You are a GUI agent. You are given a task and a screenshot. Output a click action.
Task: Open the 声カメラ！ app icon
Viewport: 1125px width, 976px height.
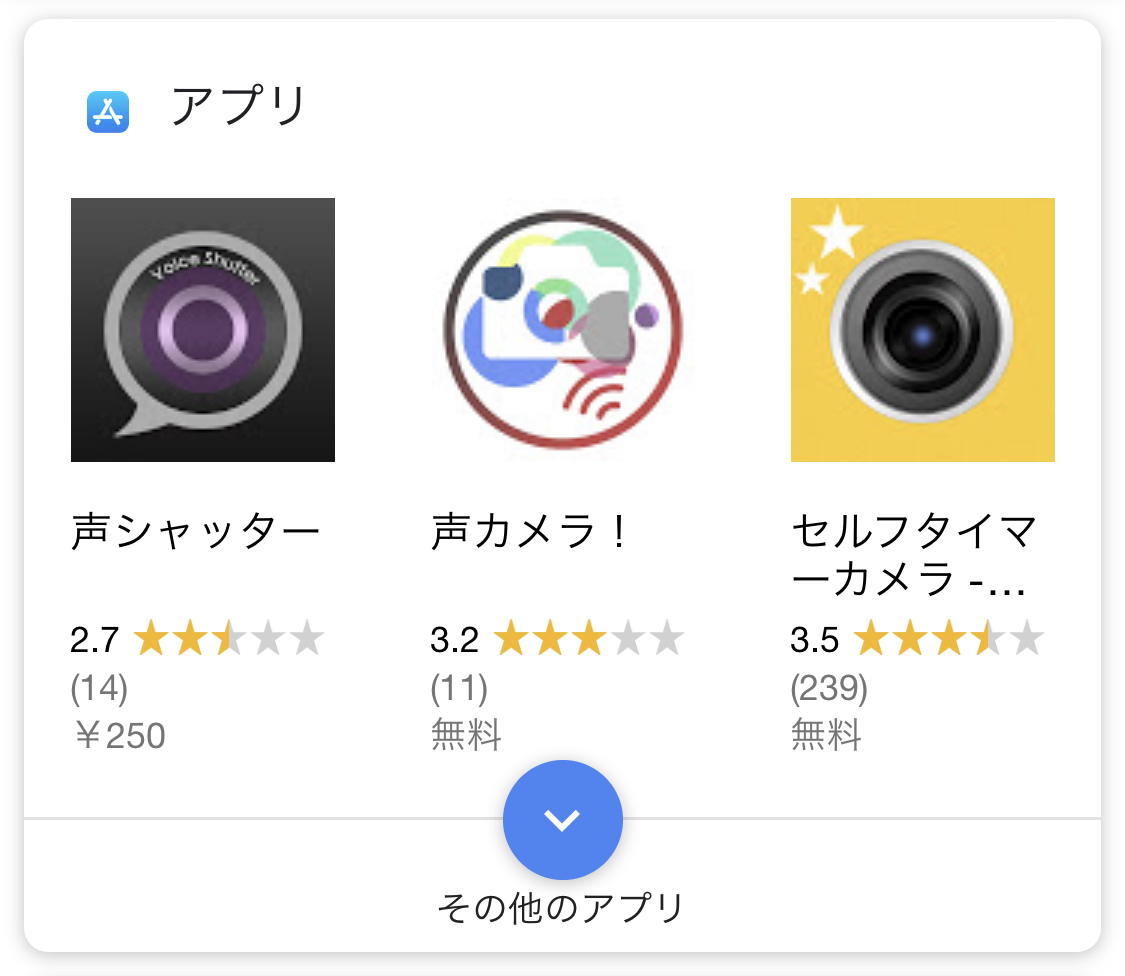[562, 330]
